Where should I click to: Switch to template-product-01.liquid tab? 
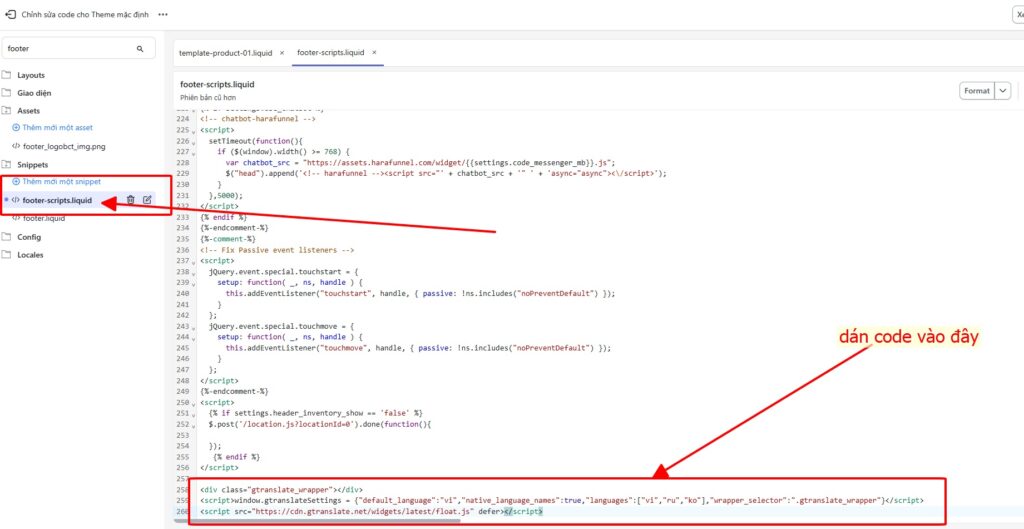pos(225,52)
